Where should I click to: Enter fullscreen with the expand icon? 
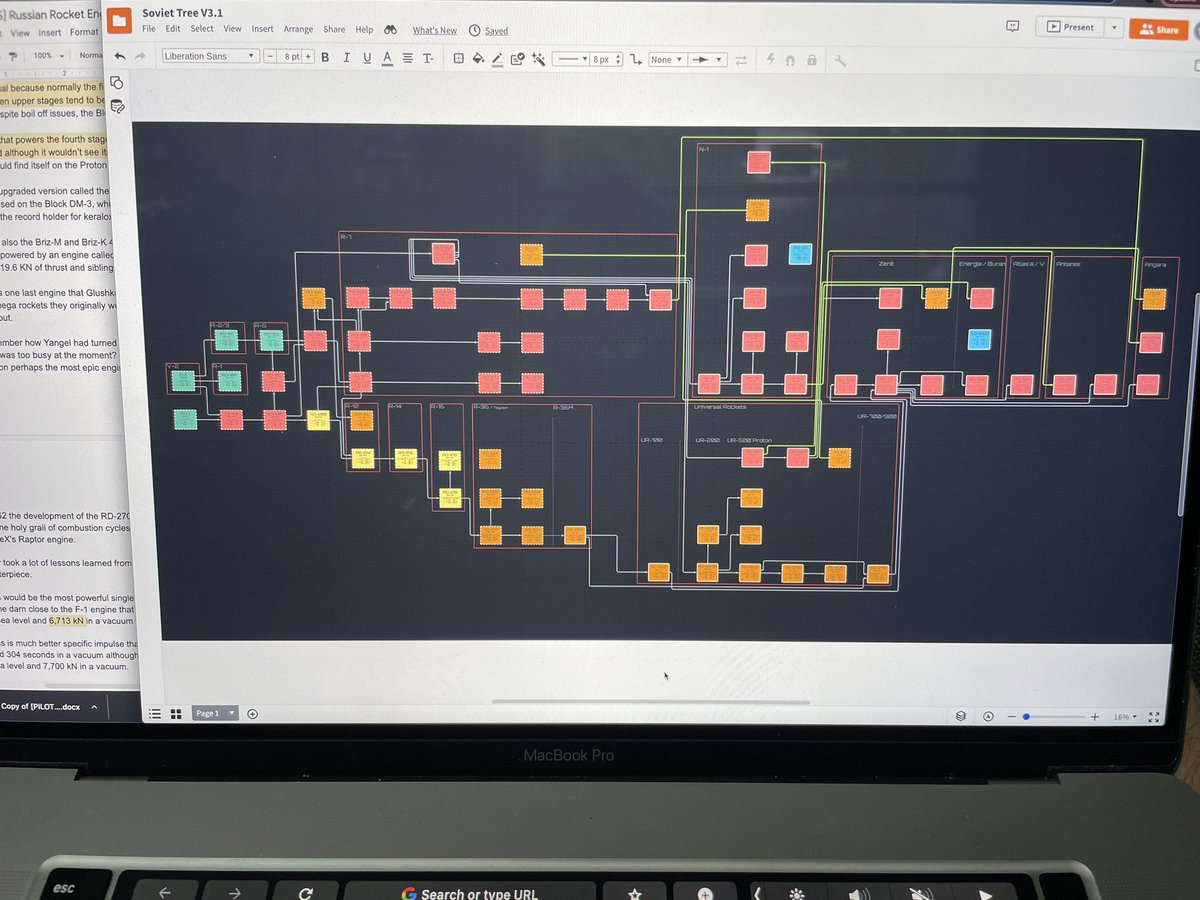[1154, 717]
